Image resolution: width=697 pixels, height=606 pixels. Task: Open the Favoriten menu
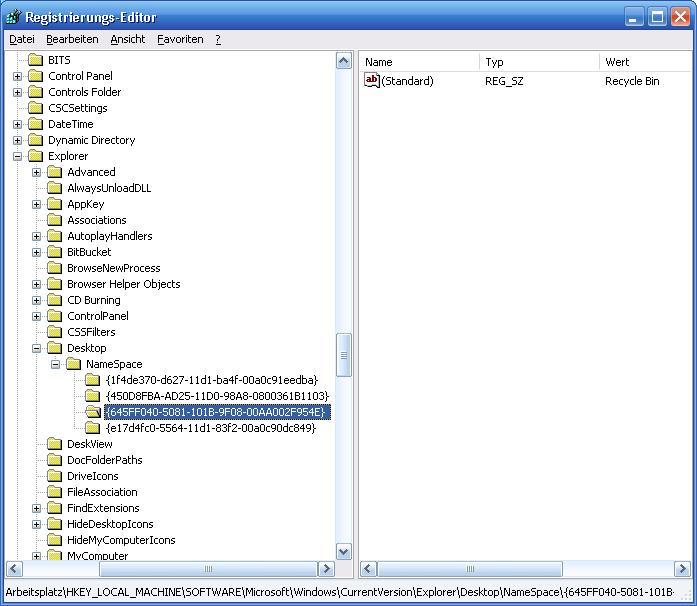[180, 39]
